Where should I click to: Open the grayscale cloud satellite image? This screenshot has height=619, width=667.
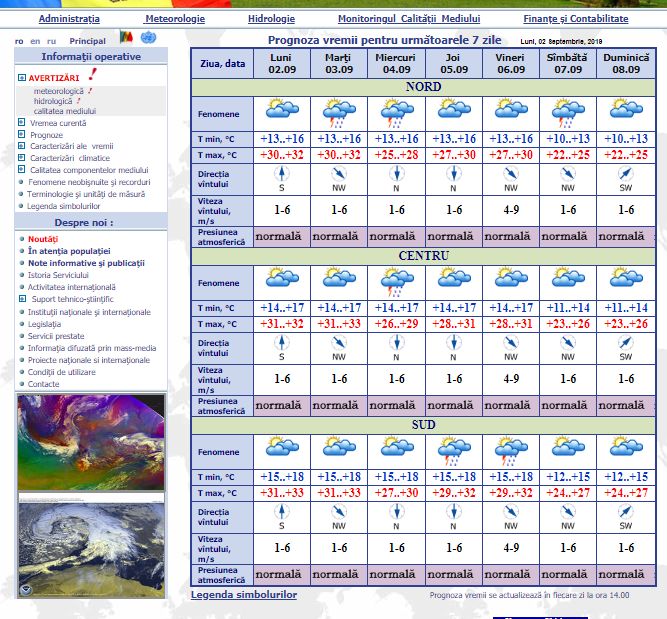(x=91, y=546)
